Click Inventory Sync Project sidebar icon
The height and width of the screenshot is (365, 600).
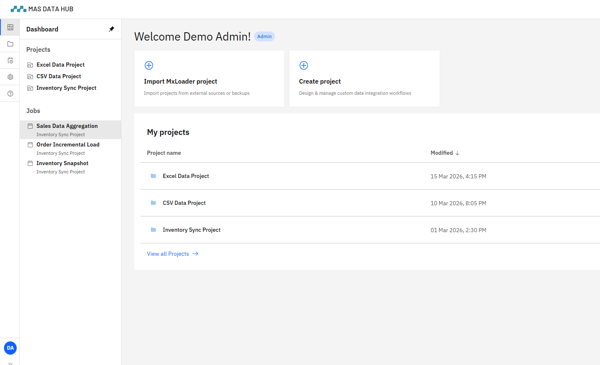coord(30,88)
